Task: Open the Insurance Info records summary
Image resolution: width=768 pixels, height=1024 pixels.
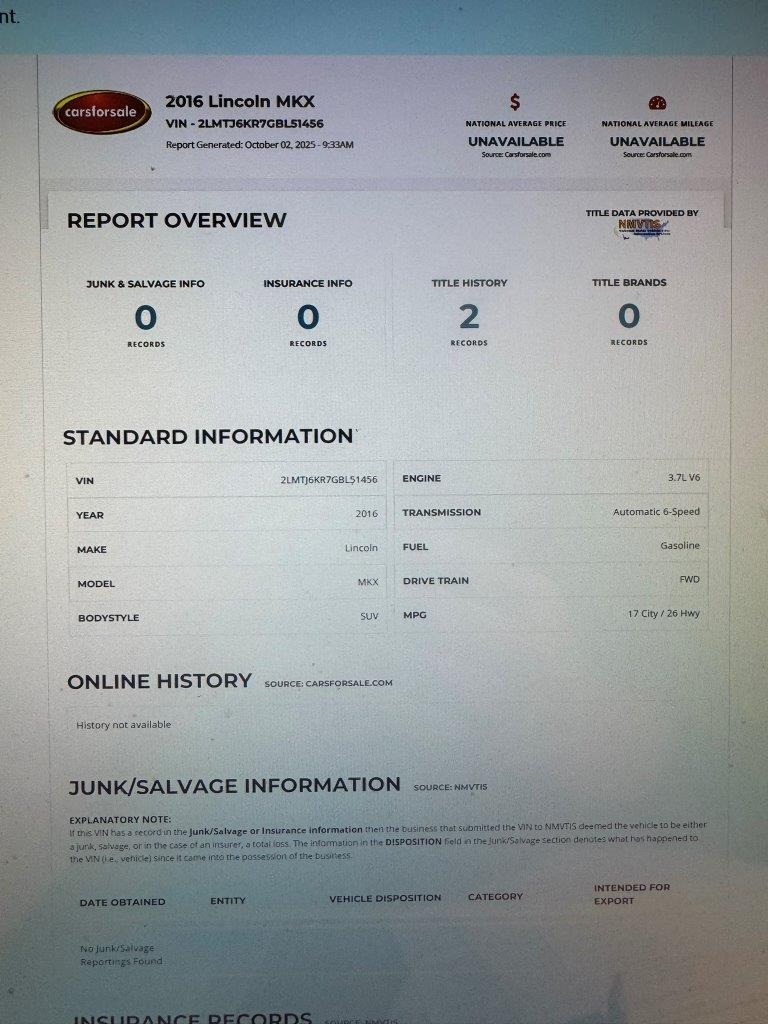Action: [308, 312]
